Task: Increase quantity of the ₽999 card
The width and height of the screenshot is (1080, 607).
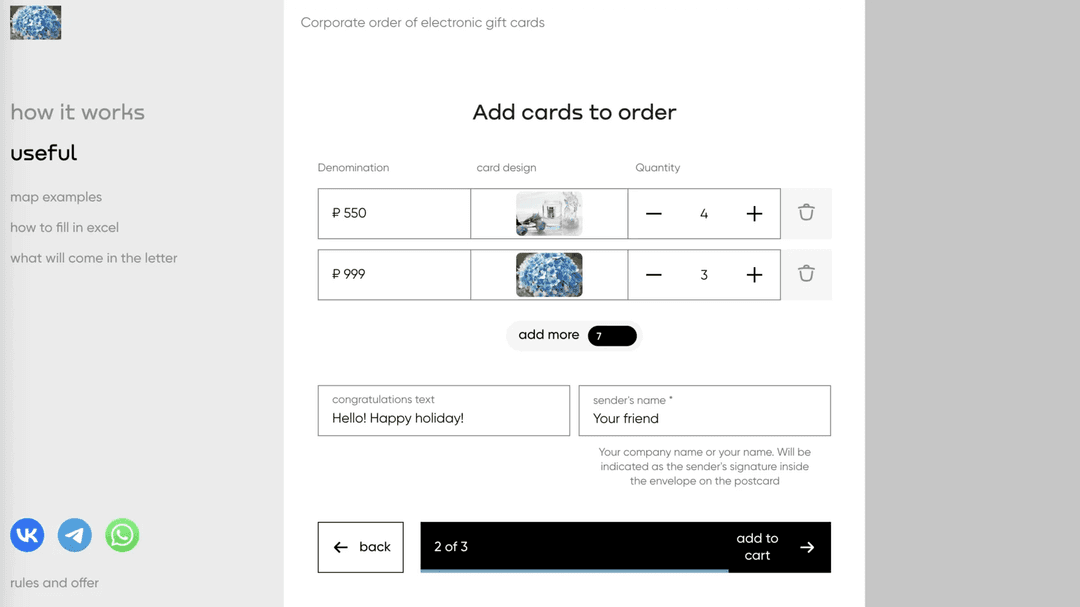Action: point(754,274)
